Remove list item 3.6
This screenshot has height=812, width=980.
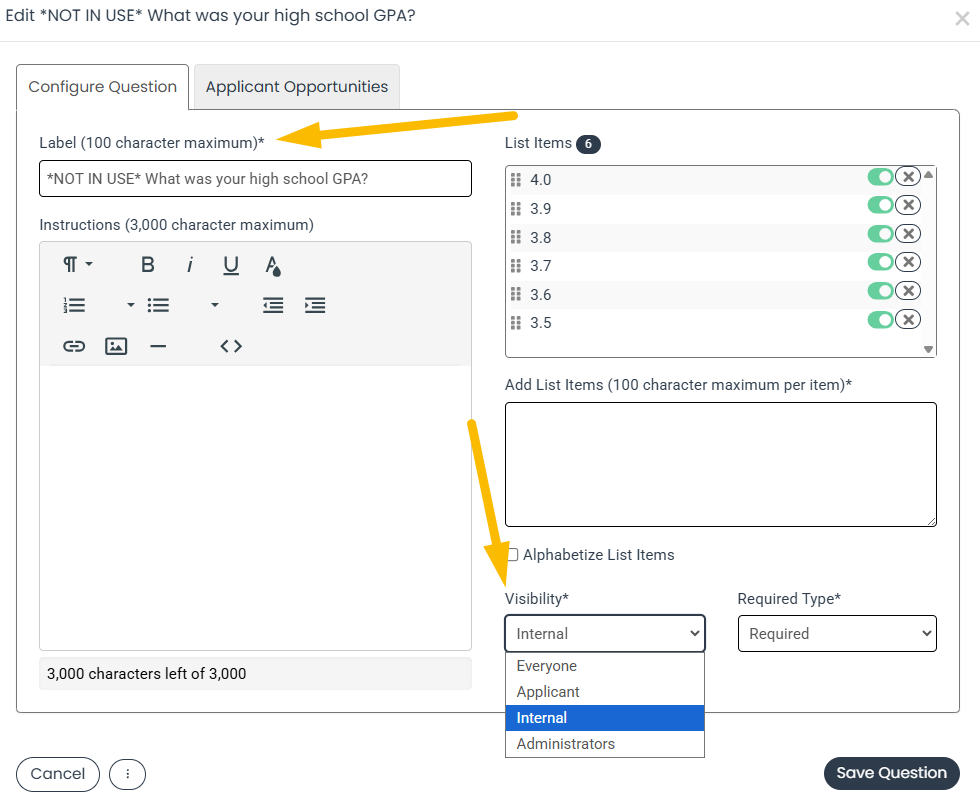(908, 291)
